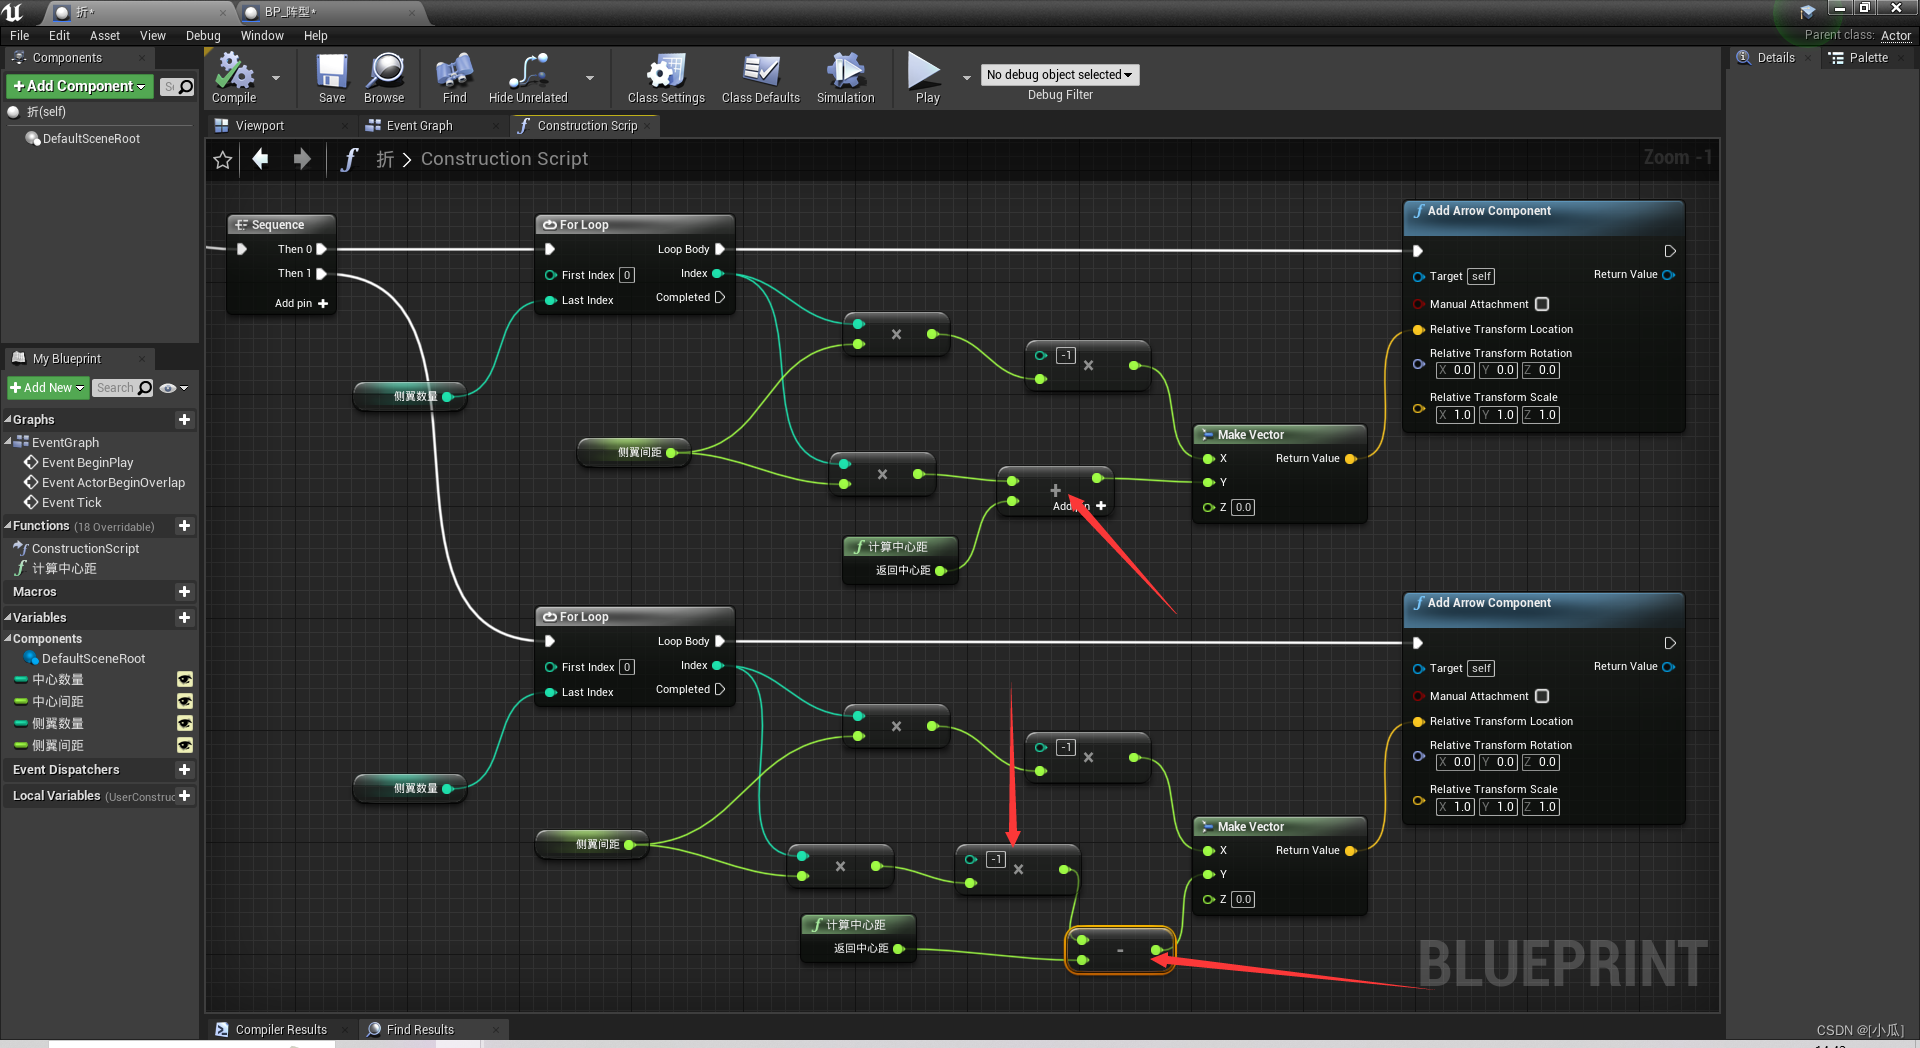The height and width of the screenshot is (1048, 1920).
Task: Navigate back in graph history
Action: pyautogui.click(x=260, y=159)
